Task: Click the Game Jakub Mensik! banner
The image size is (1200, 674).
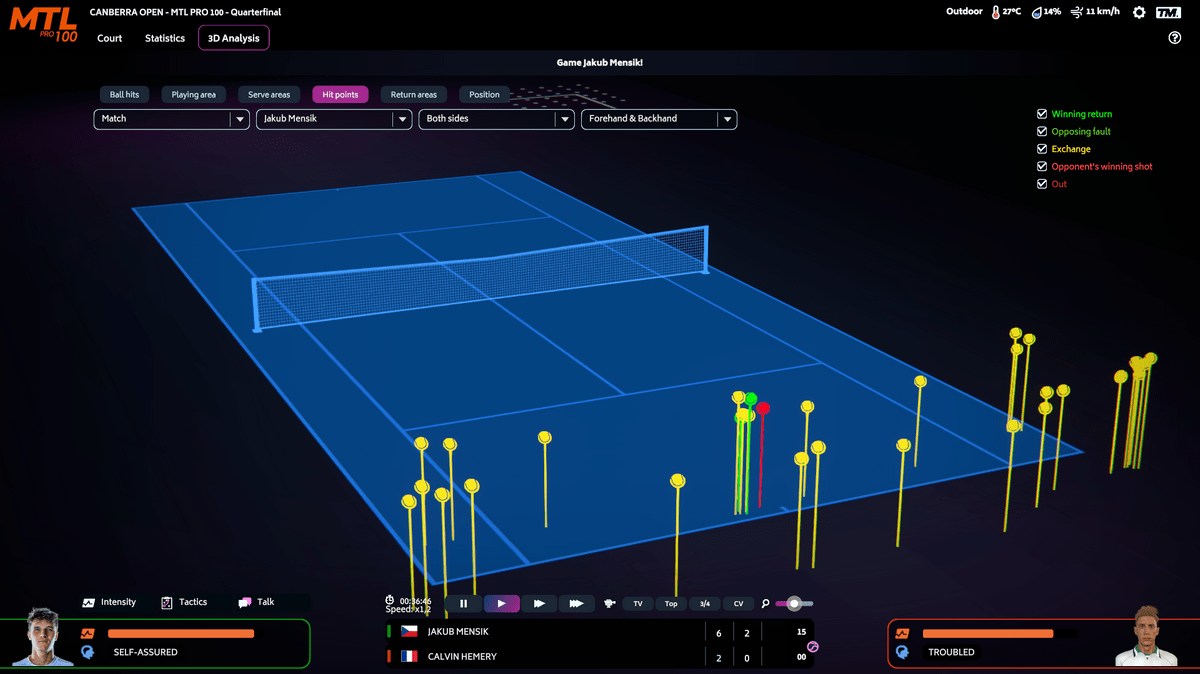Action: pos(600,63)
